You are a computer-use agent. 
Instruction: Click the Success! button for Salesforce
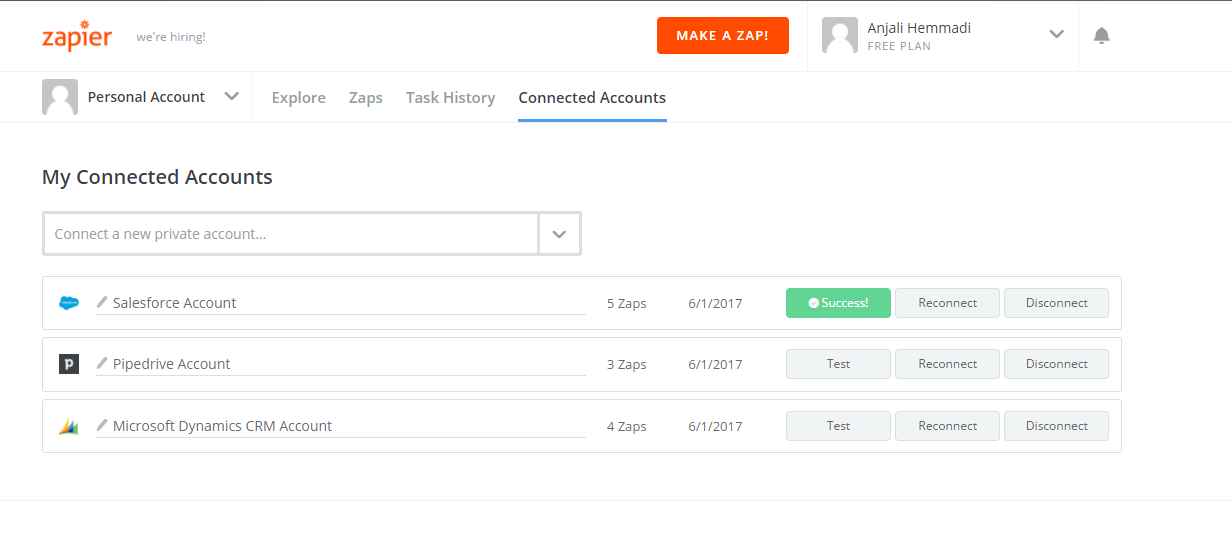838,303
